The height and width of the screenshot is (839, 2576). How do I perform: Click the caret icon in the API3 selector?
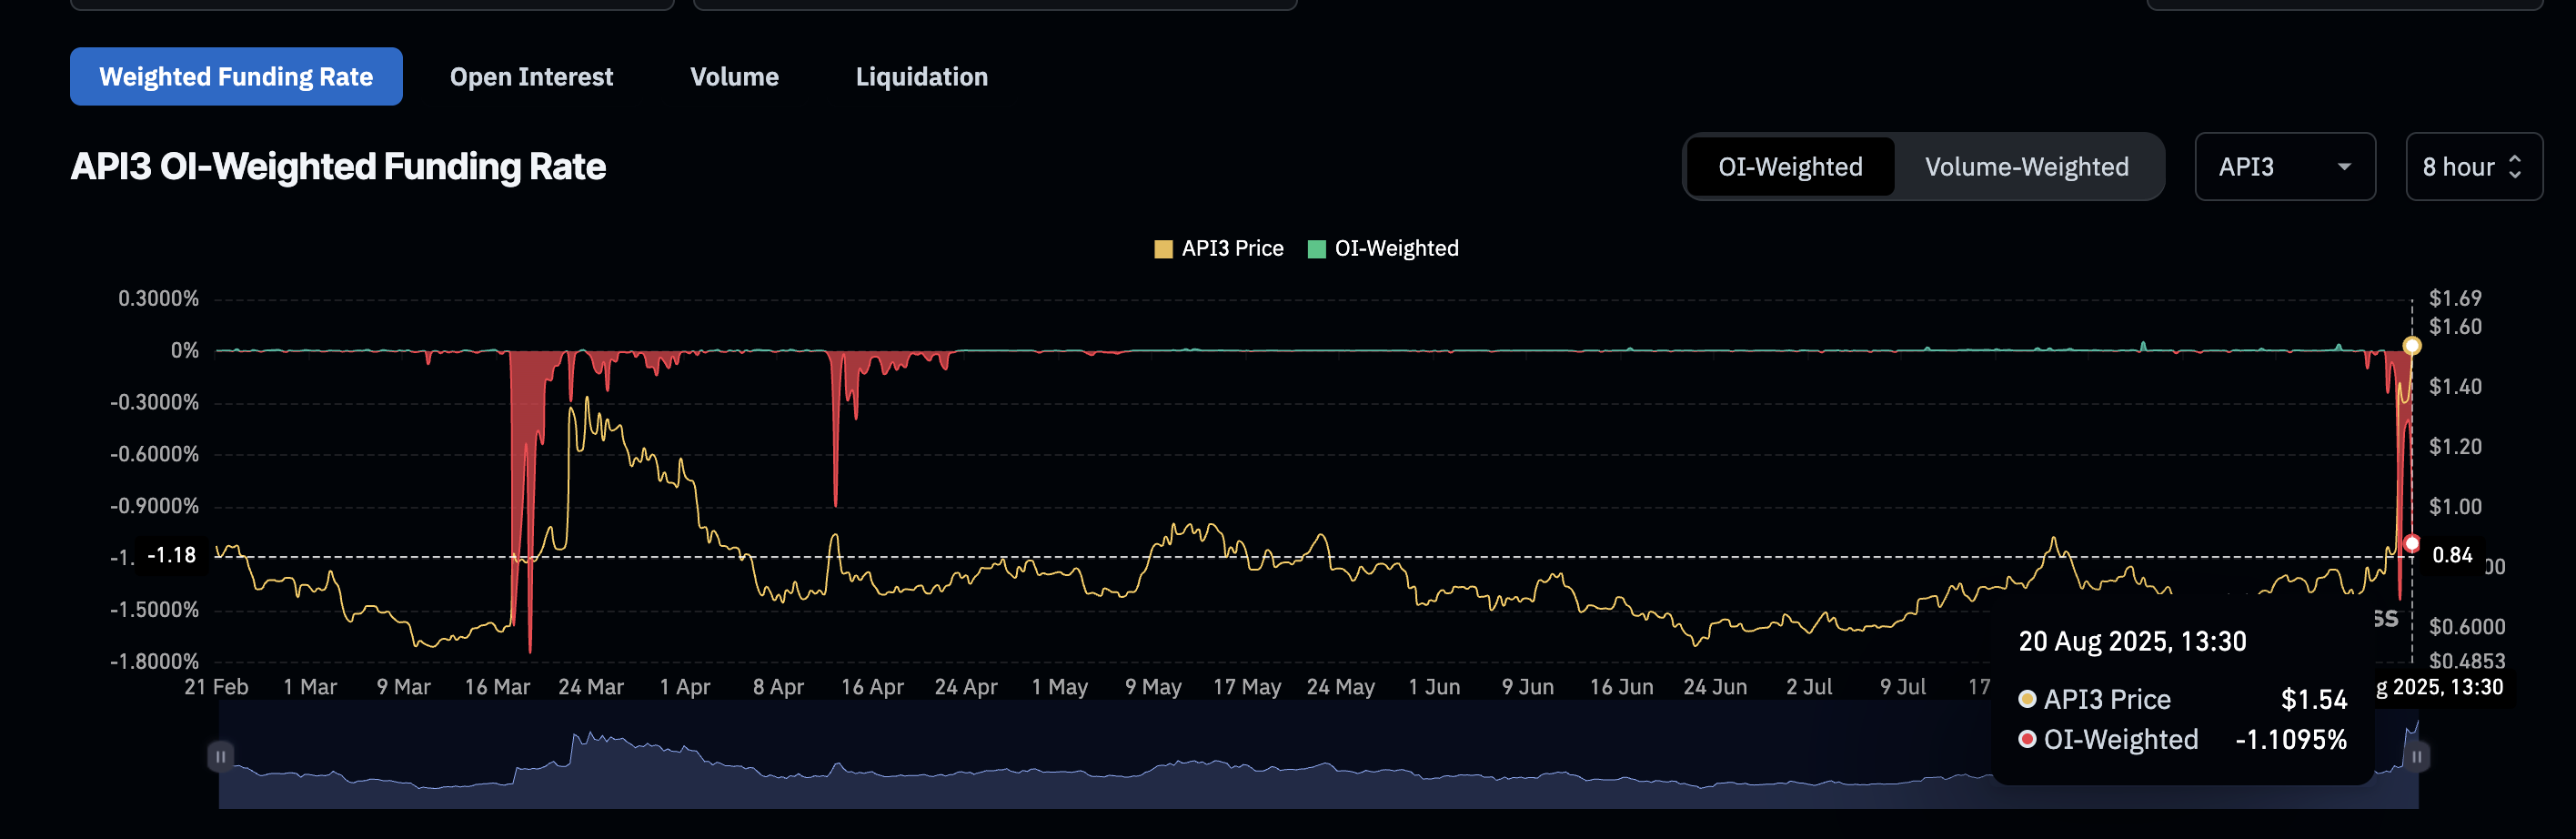click(x=2345, y=167)
